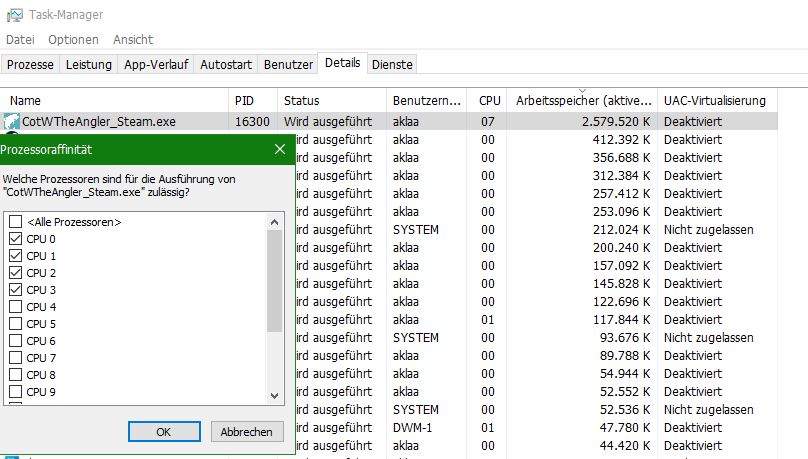Click the Arbeitsspeicher column header
This screenshot has height=459, width=808.
pyautogui.click(x=583, y=100)
